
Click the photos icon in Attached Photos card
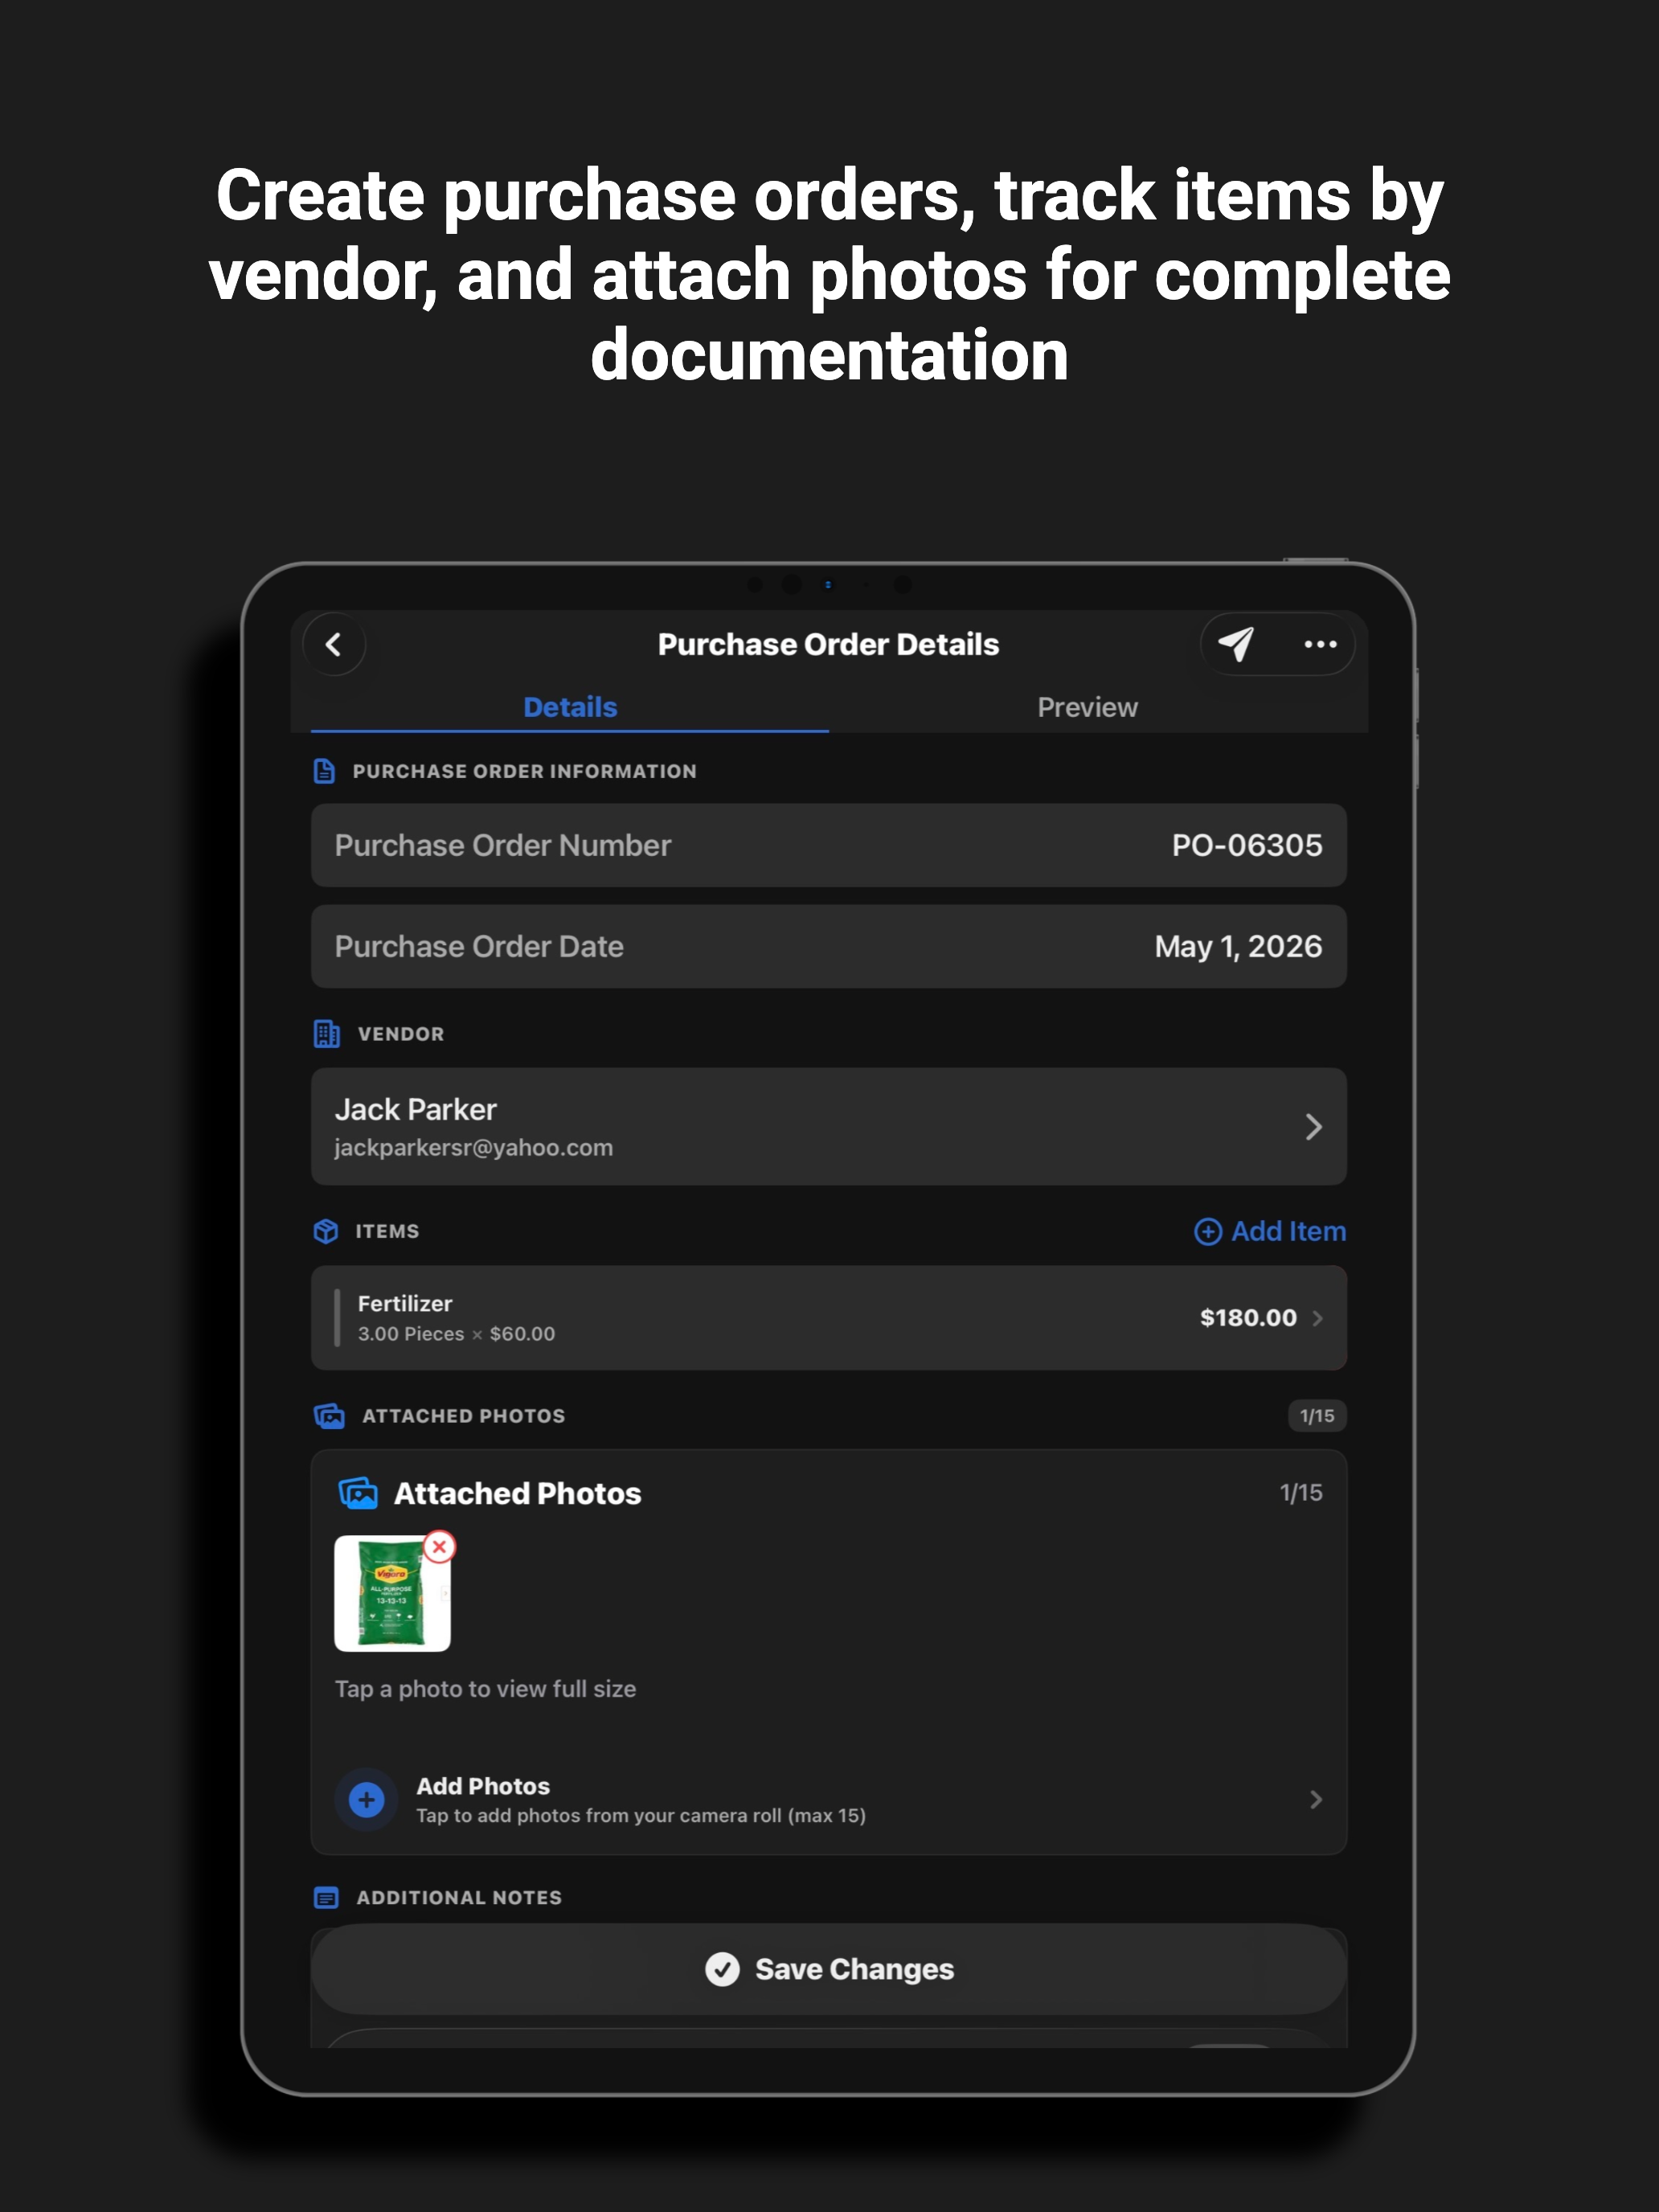tap(358, 1493)
